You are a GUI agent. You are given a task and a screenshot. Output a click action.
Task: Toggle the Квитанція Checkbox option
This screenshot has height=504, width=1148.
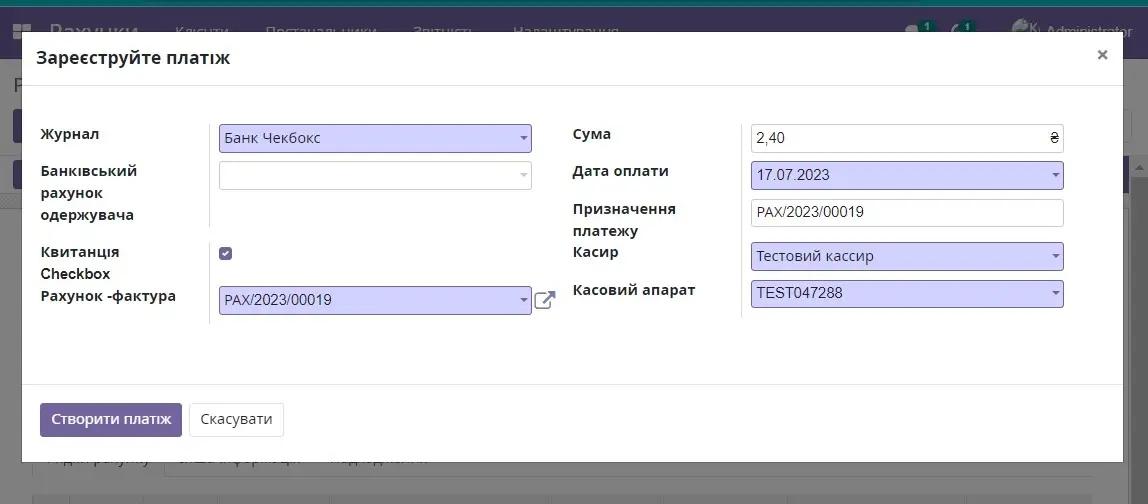coord(226,254)
